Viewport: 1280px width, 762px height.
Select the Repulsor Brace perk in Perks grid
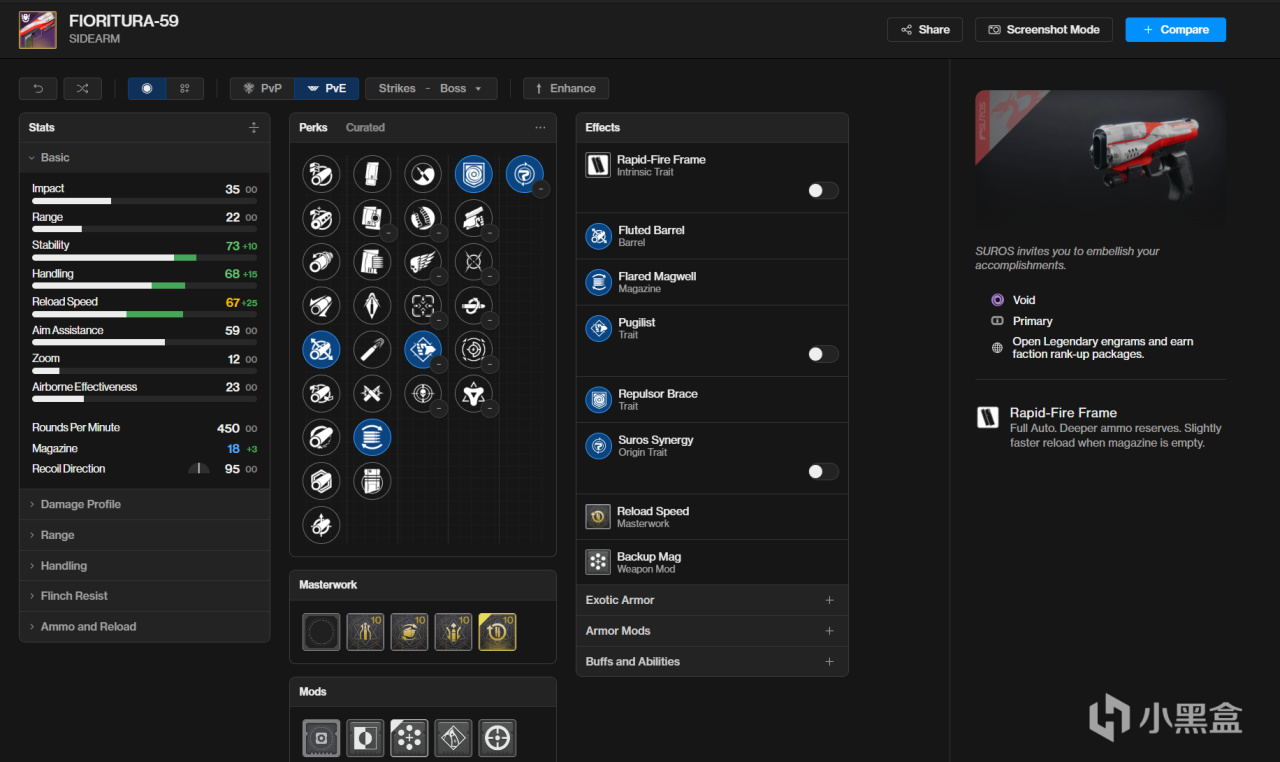[473, 173]
